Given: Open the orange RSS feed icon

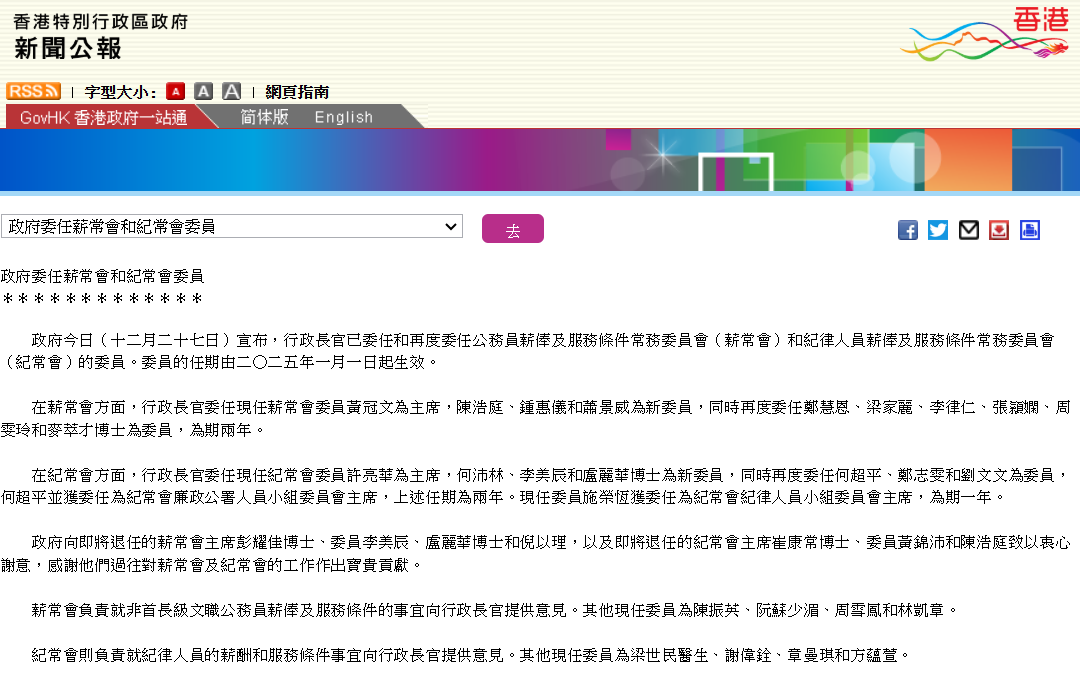Looking at the screenshot, I should [x=33, y=91].
